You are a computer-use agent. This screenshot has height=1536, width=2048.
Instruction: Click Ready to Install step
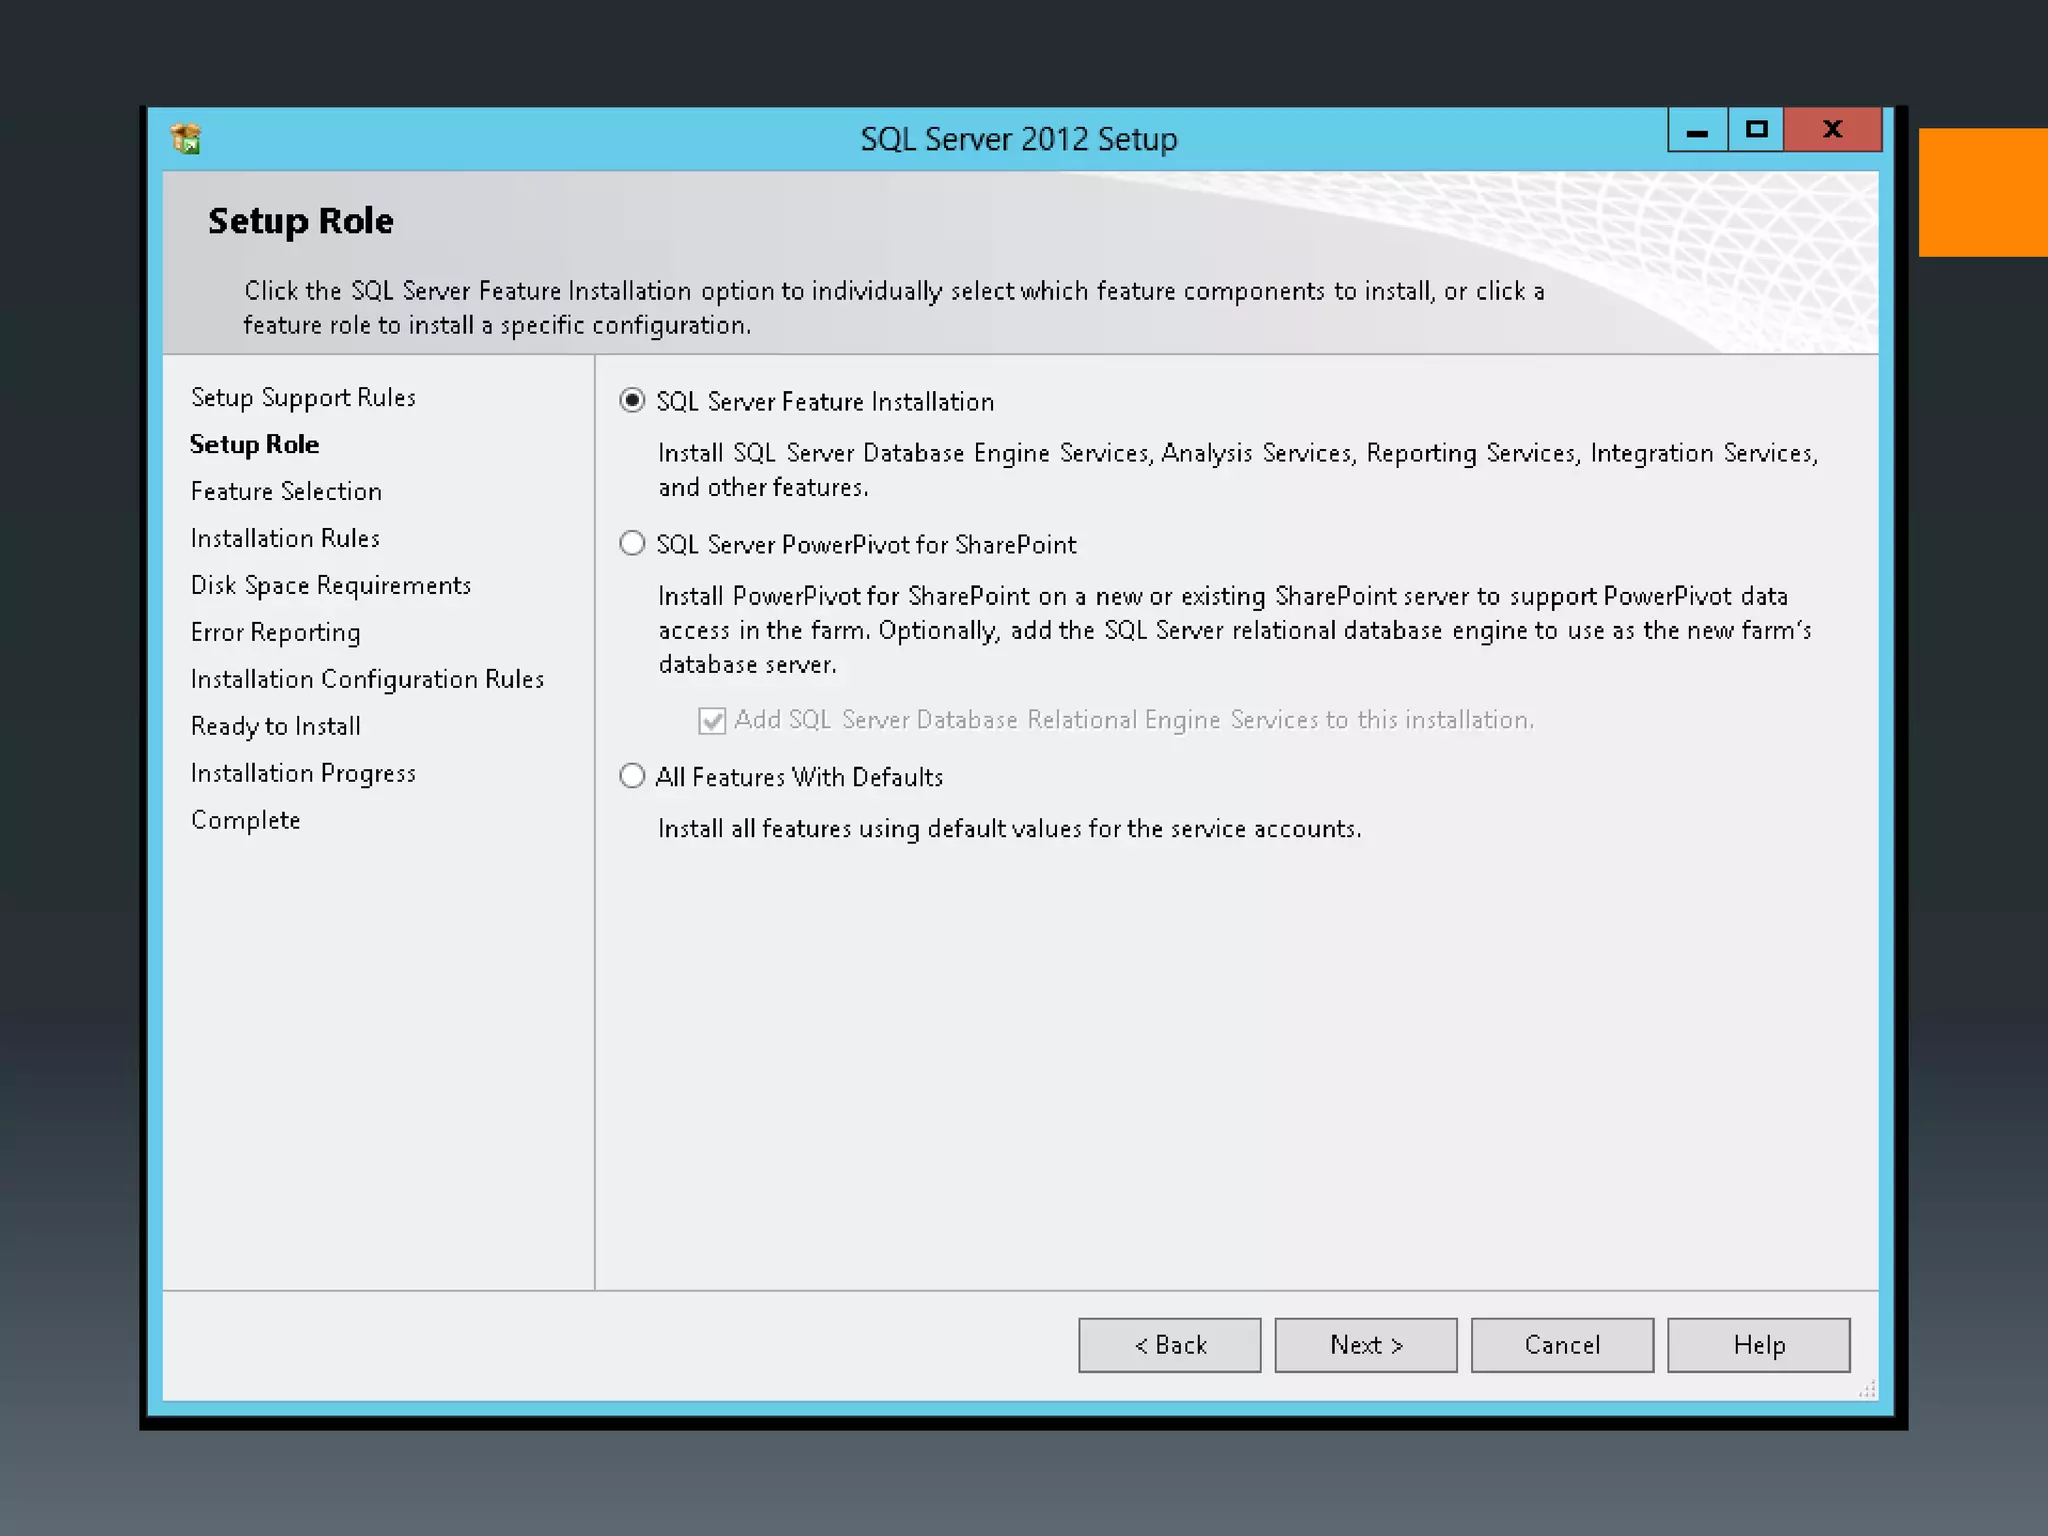[x=275, y=726]
